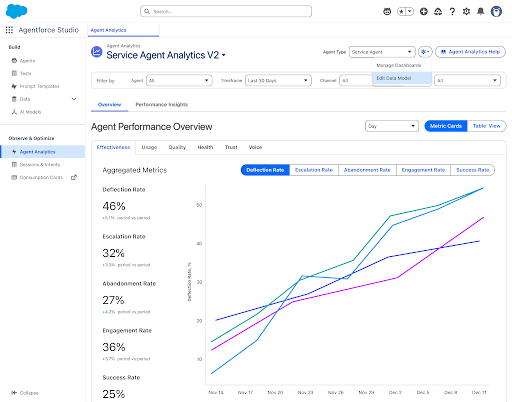Click the Collapse sidebar button
This screenshot has height=402, width=512.
25,393
